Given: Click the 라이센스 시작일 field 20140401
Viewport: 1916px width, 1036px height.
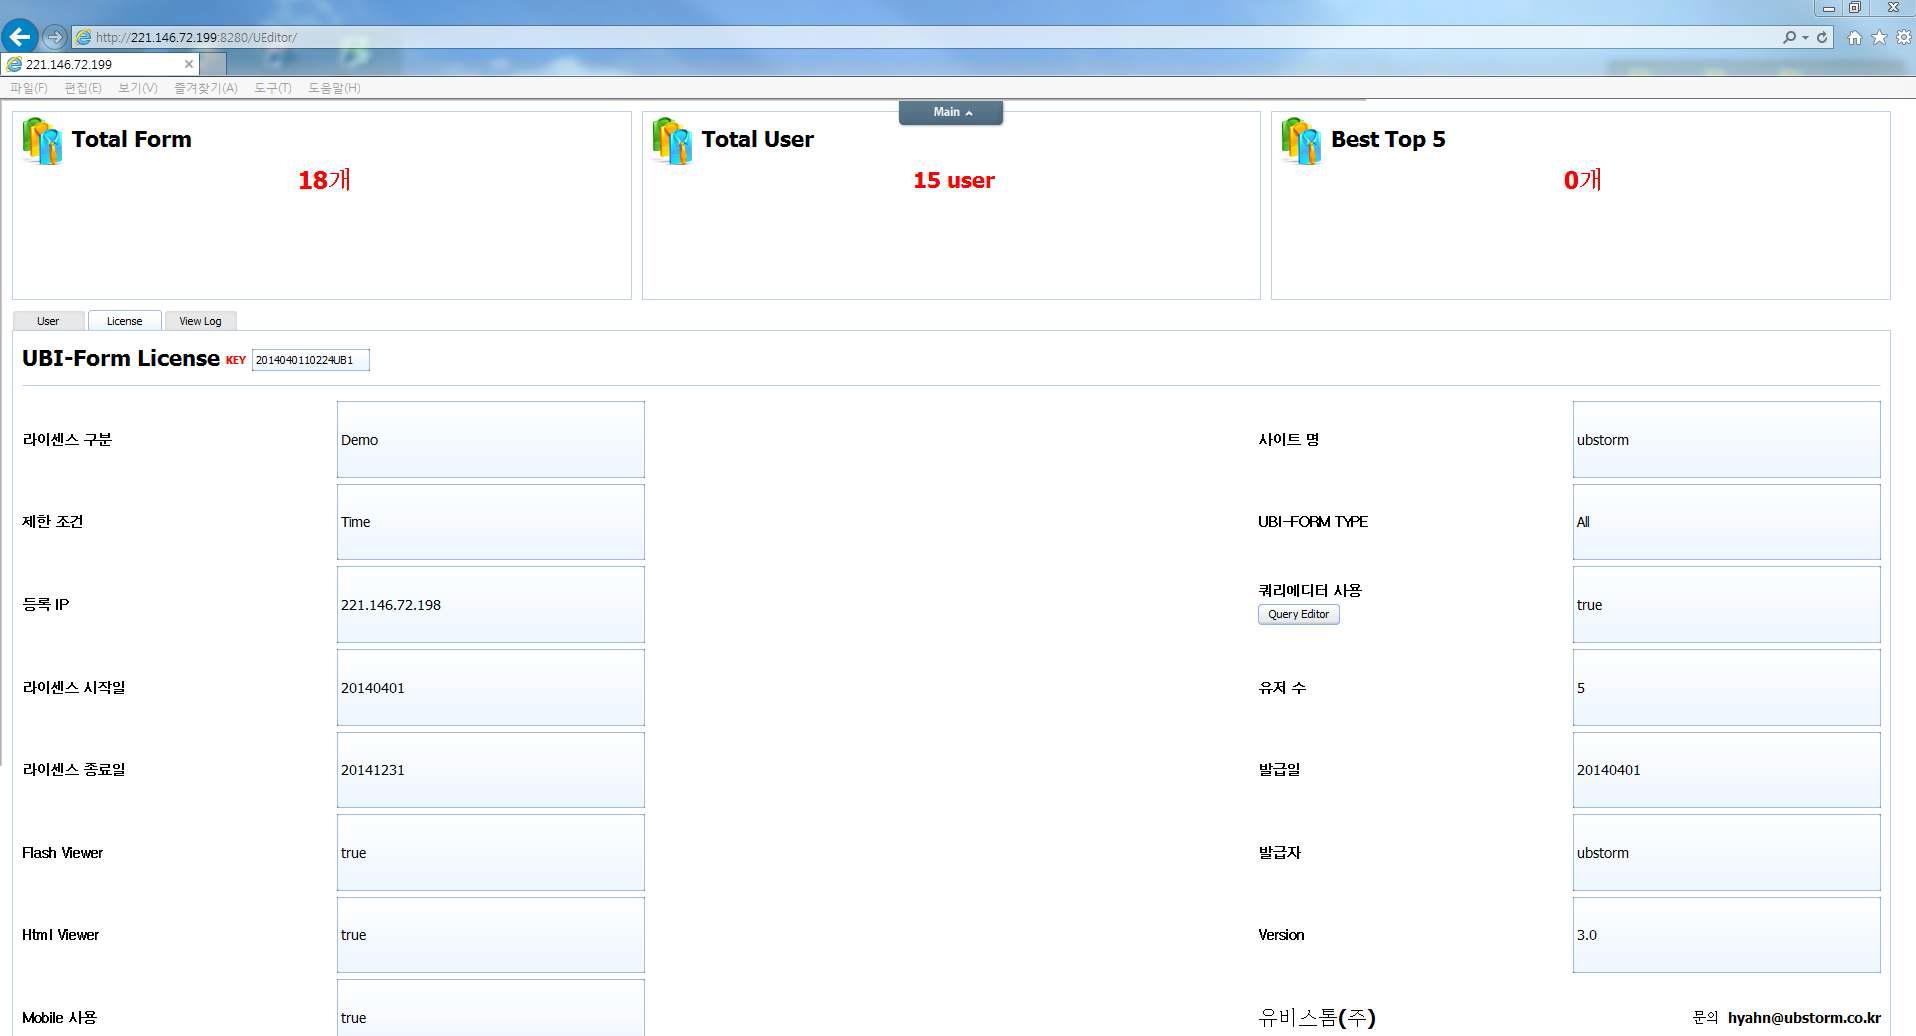Looking at the screenshot, I should click(x=490, y=688).
